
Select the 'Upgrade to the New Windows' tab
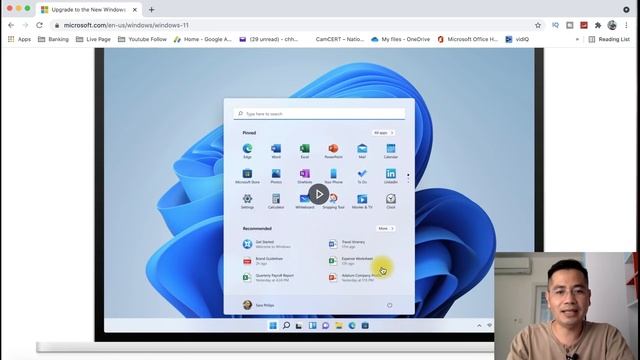[x=89, y=9]
